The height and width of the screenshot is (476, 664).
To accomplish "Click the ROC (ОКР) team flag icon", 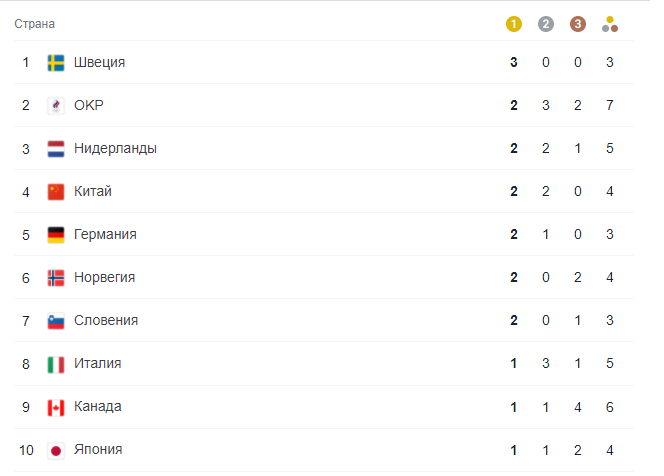I will [56, 106].
